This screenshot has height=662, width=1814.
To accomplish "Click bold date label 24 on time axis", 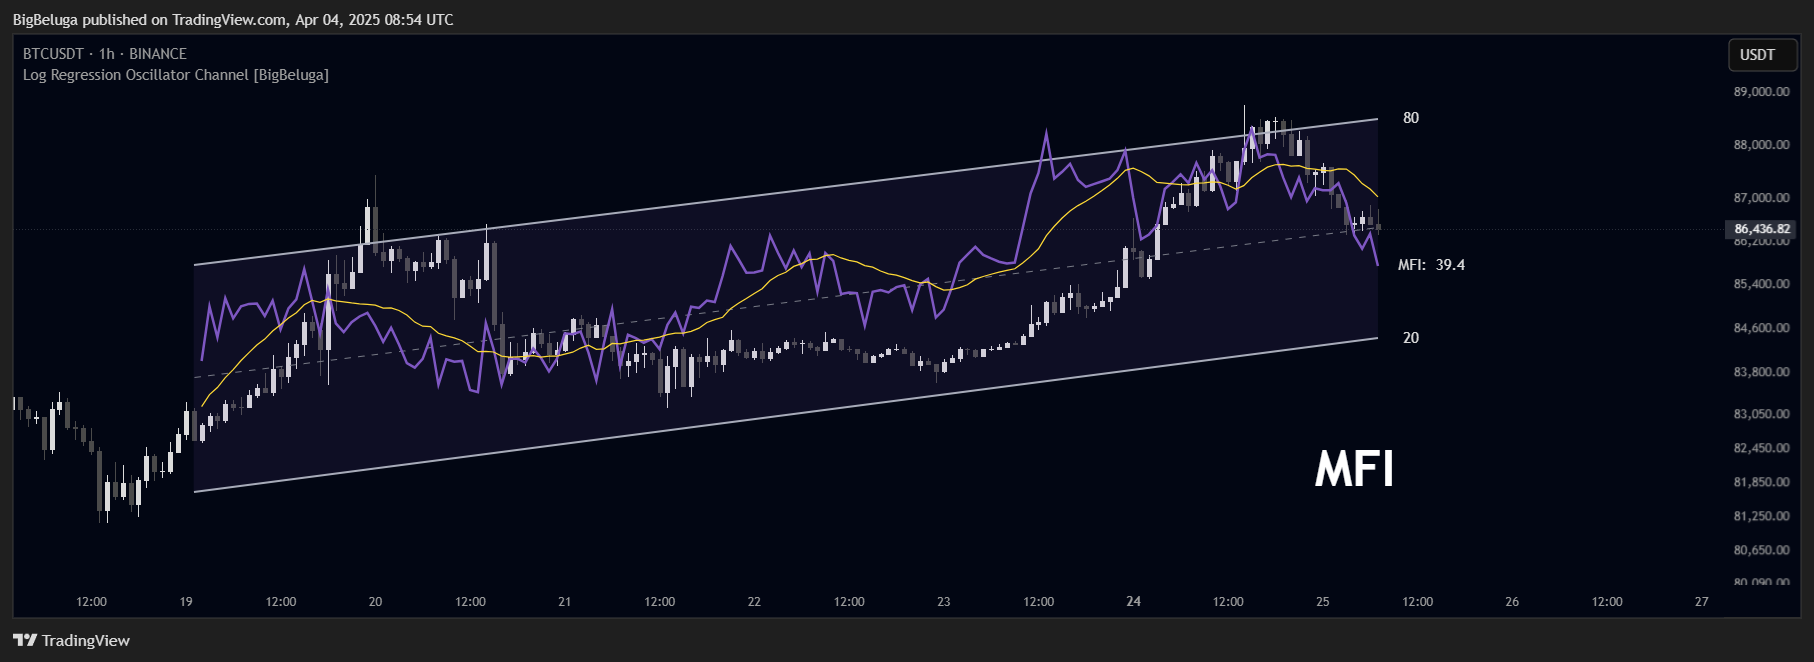I will pos(1133,602).
